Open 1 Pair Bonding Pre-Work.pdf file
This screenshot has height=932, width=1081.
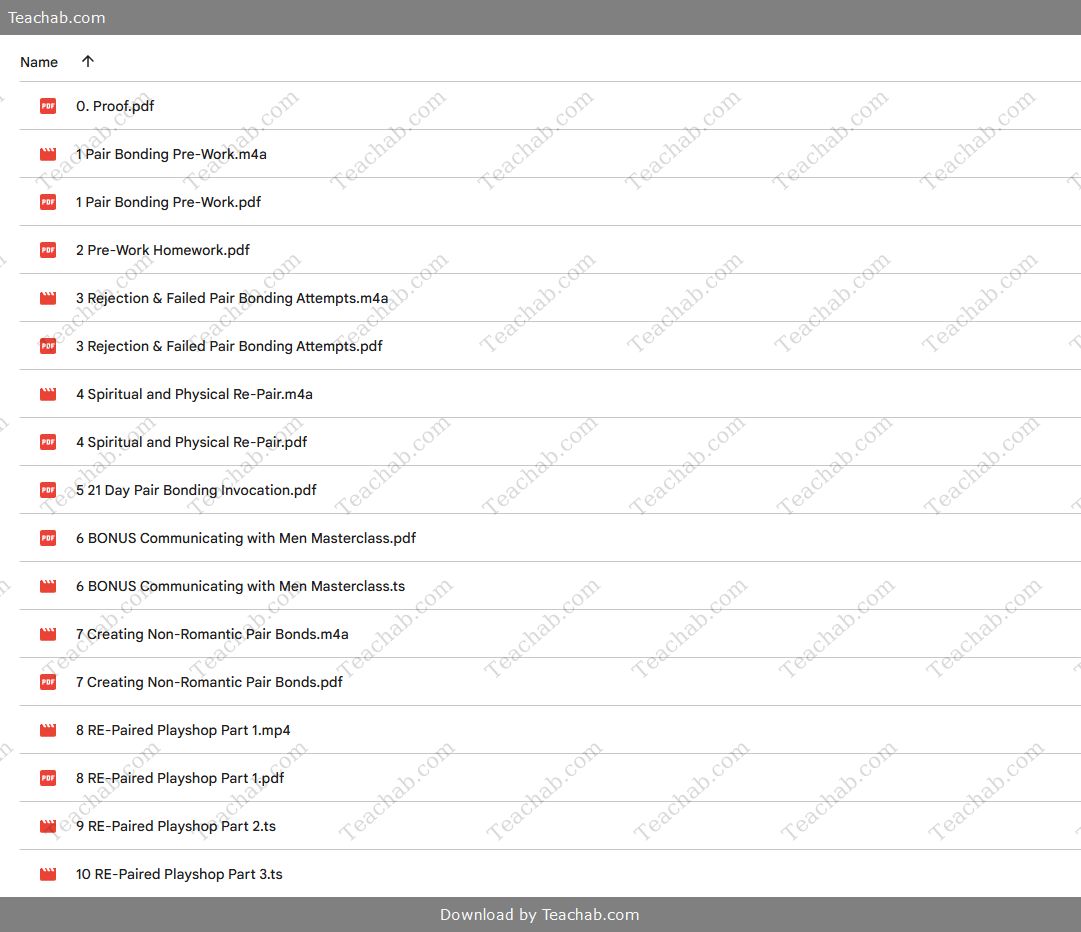pos(168,202)
